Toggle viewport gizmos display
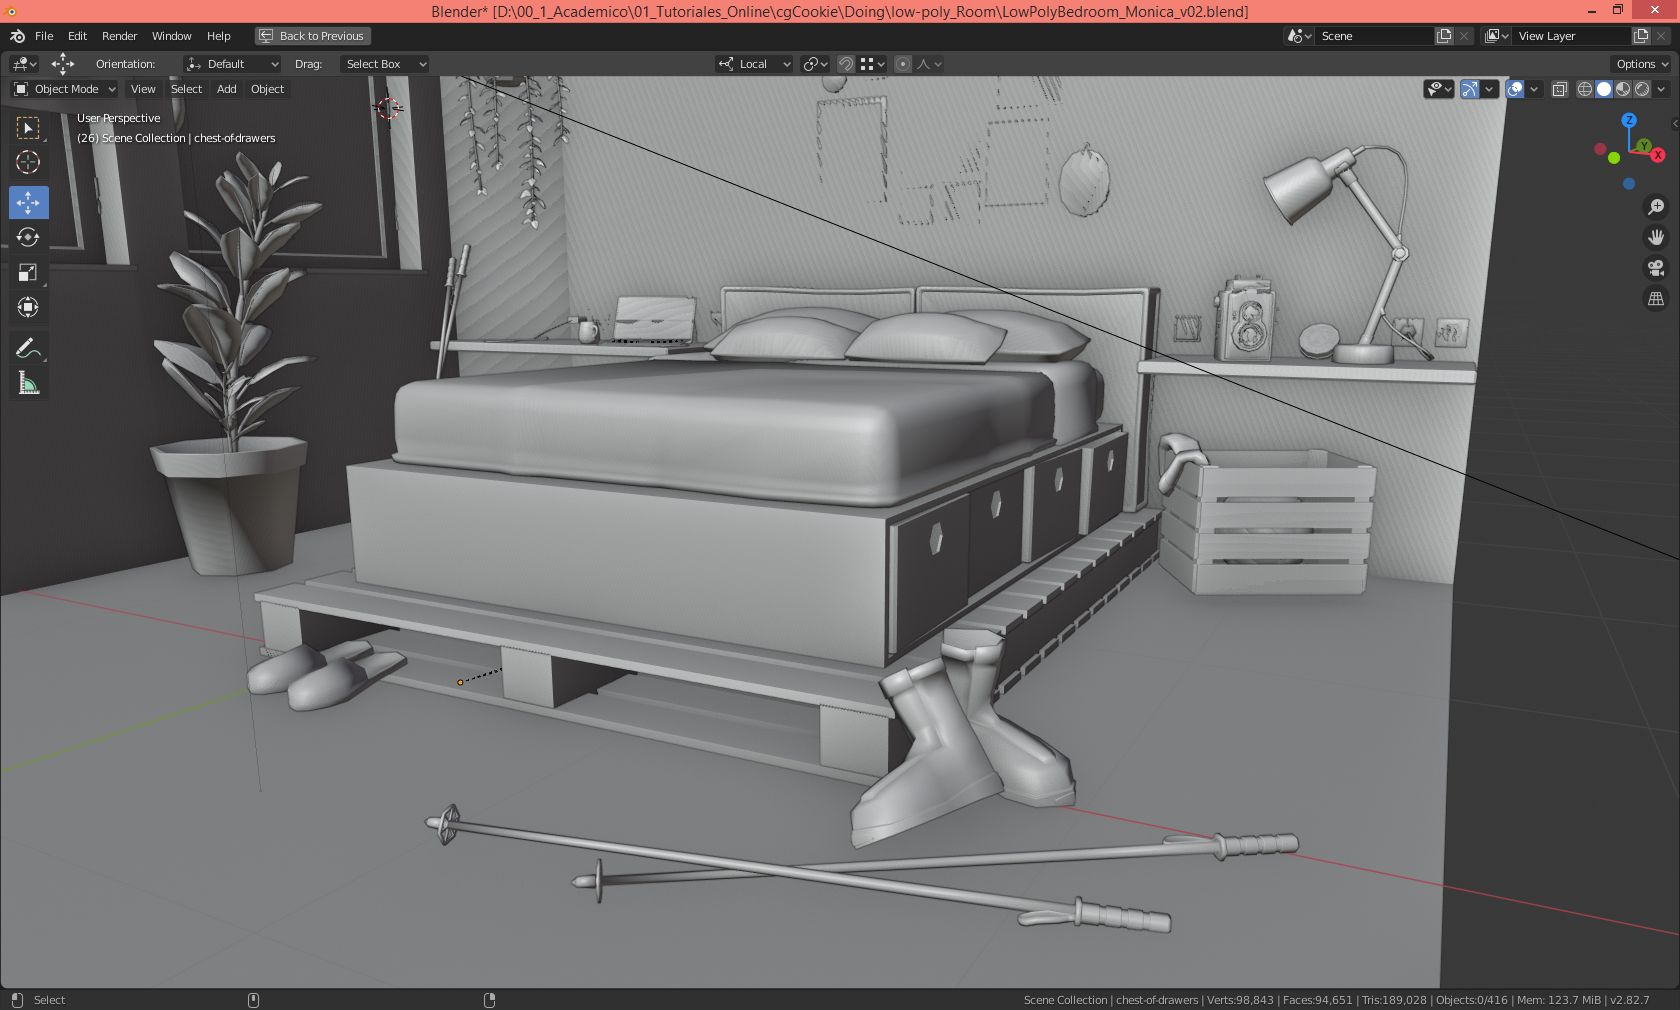The image size is (1680, 1010). coord(1469,89)
